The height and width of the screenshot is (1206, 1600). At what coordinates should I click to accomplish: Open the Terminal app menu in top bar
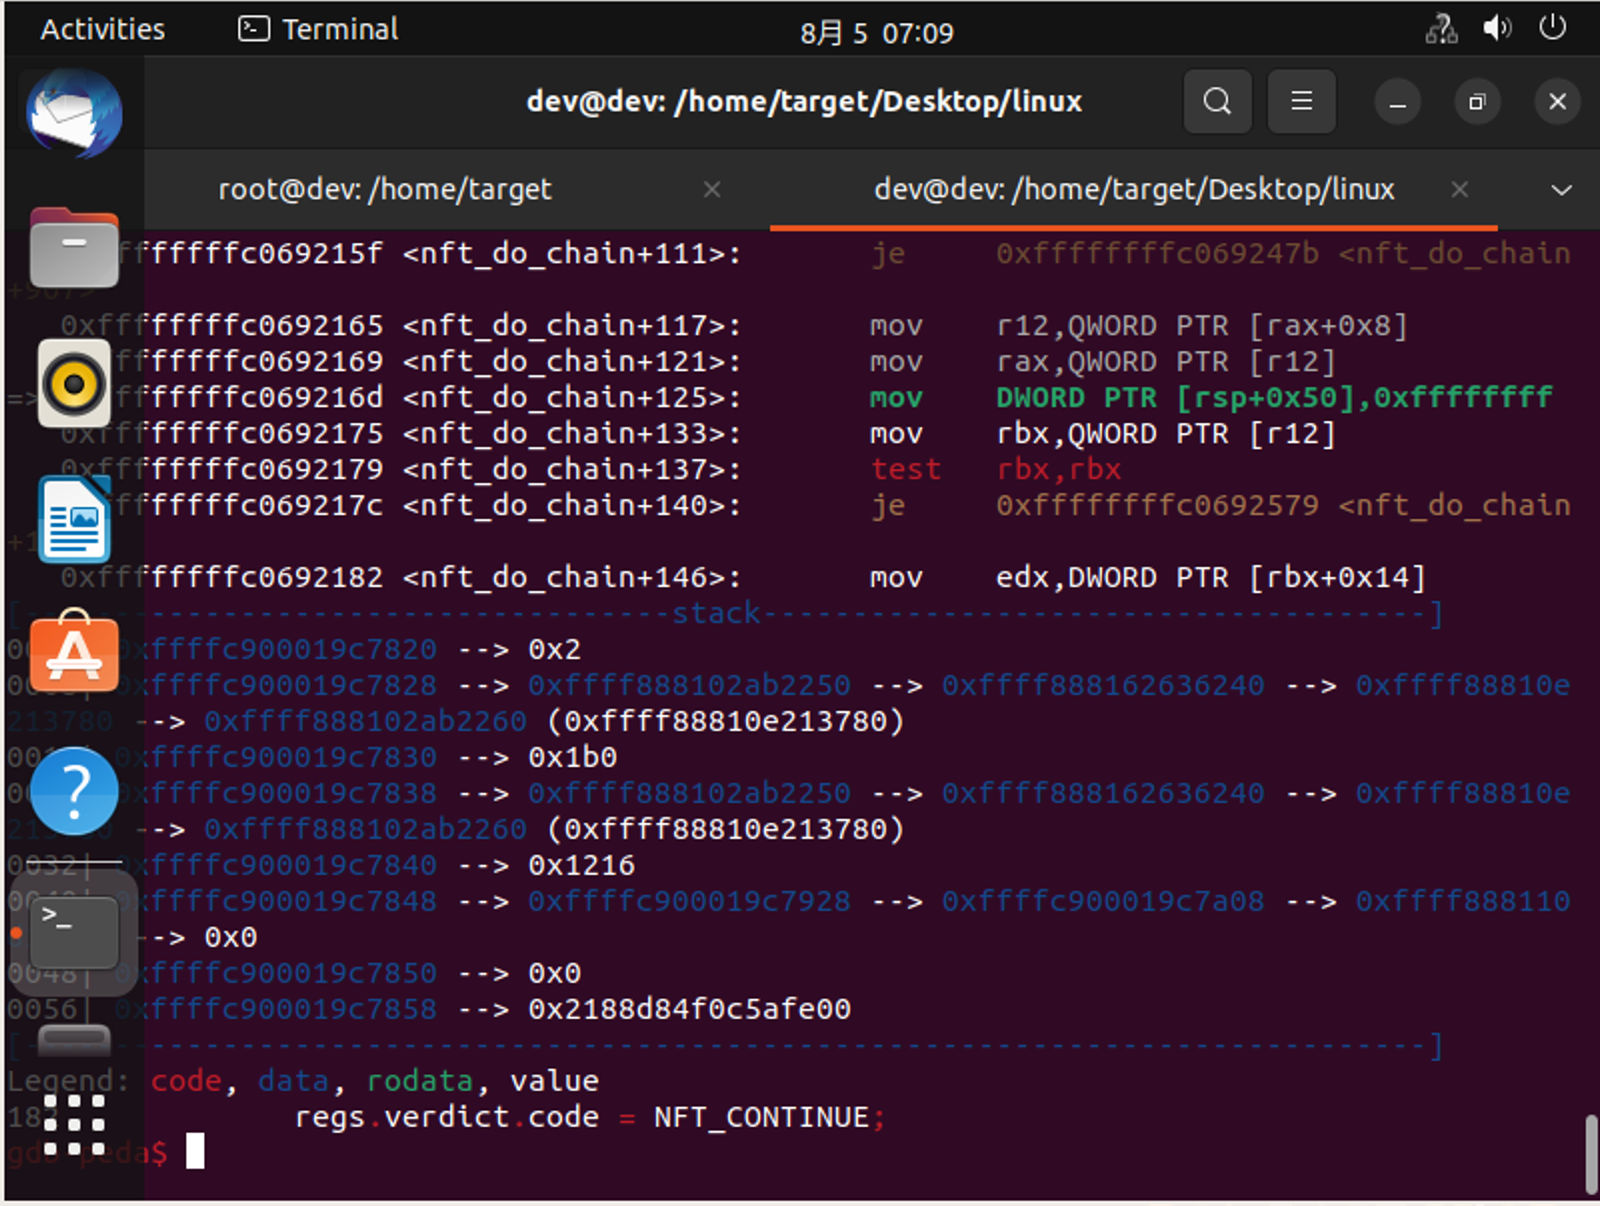coord(319,29)
